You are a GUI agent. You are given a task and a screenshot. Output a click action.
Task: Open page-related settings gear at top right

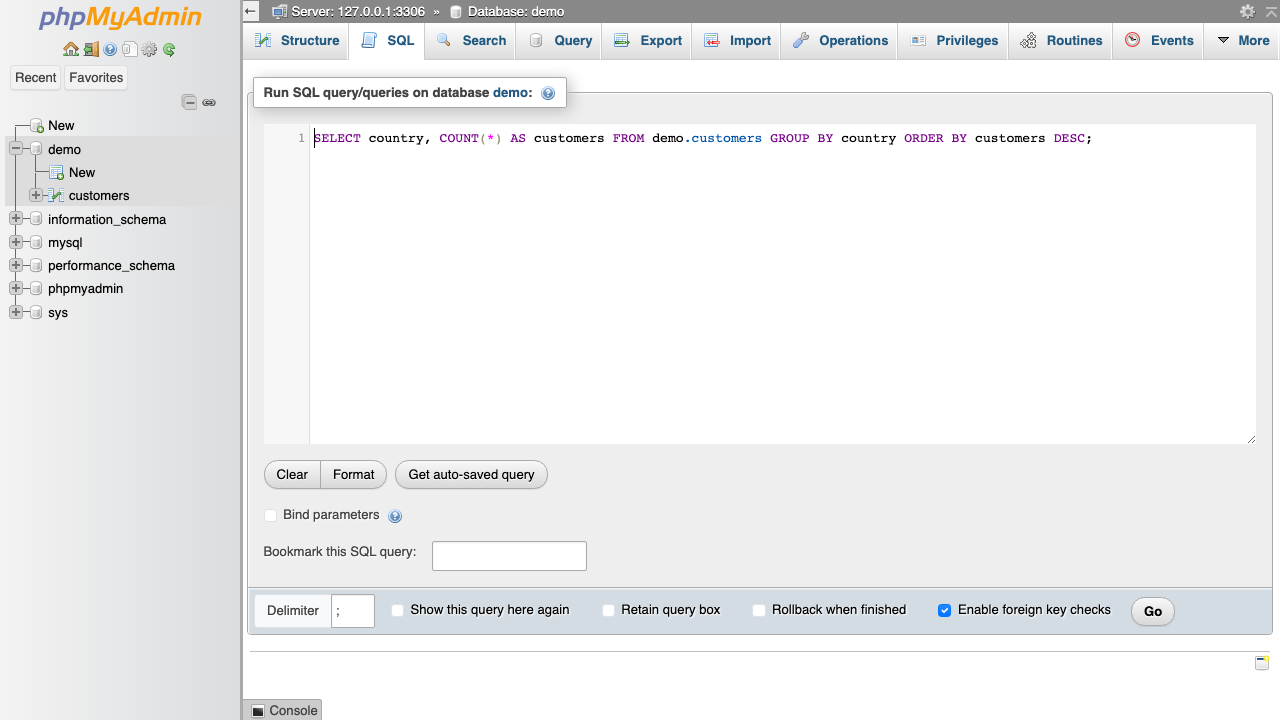pos(1247,11)
